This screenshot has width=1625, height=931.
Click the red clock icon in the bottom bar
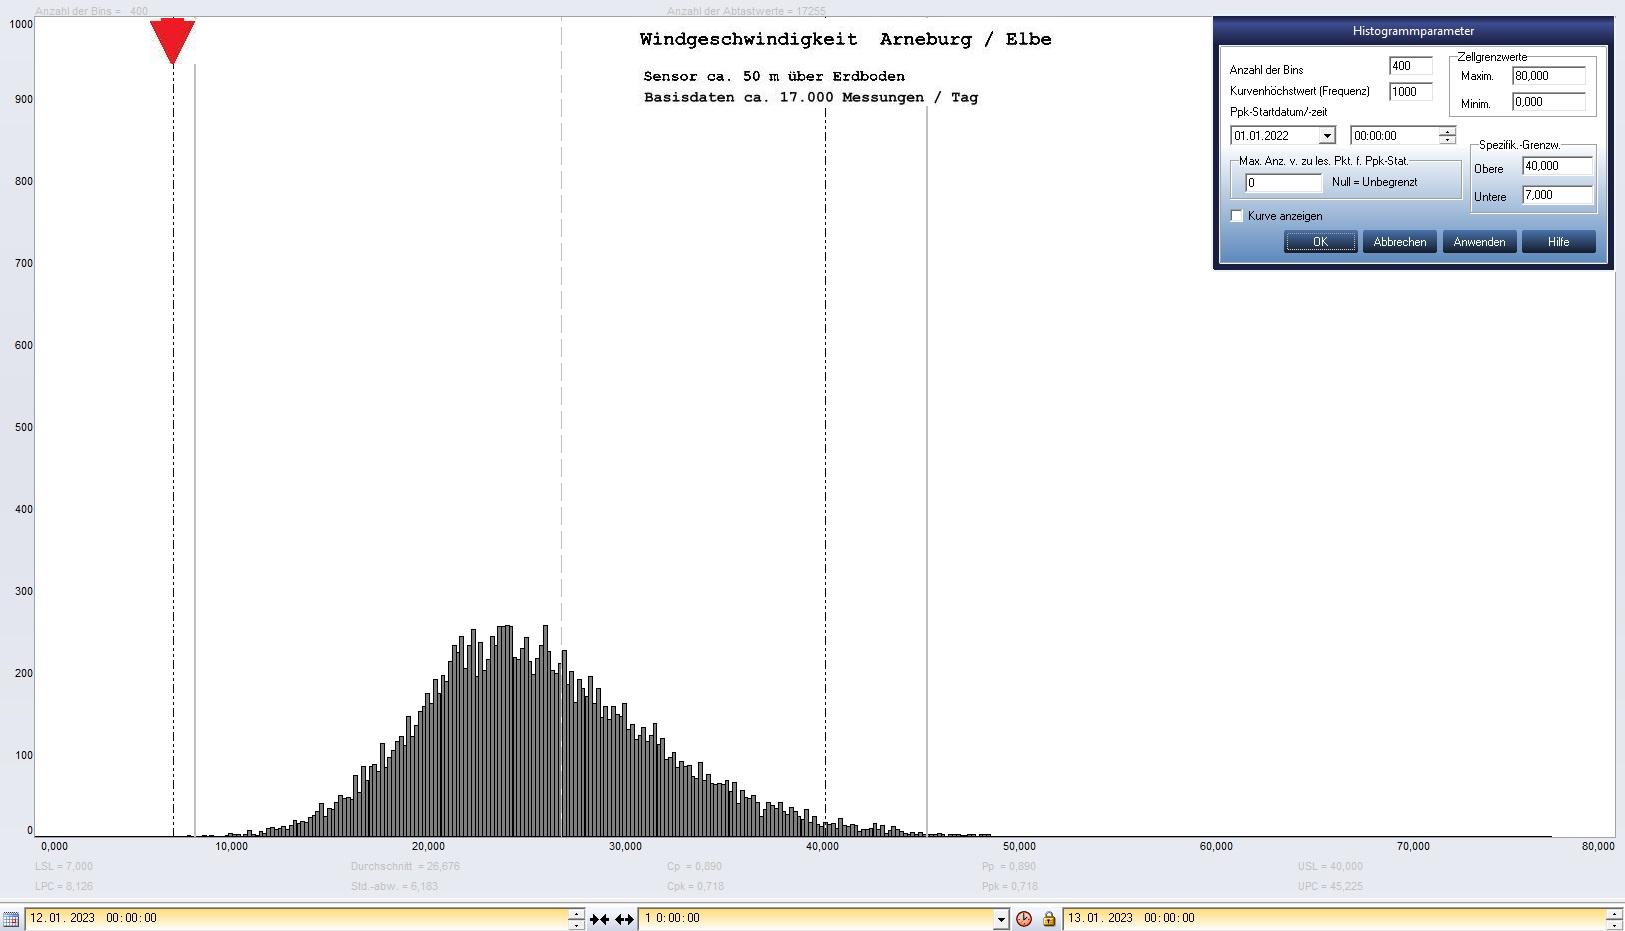click(x=1024, y=919)
